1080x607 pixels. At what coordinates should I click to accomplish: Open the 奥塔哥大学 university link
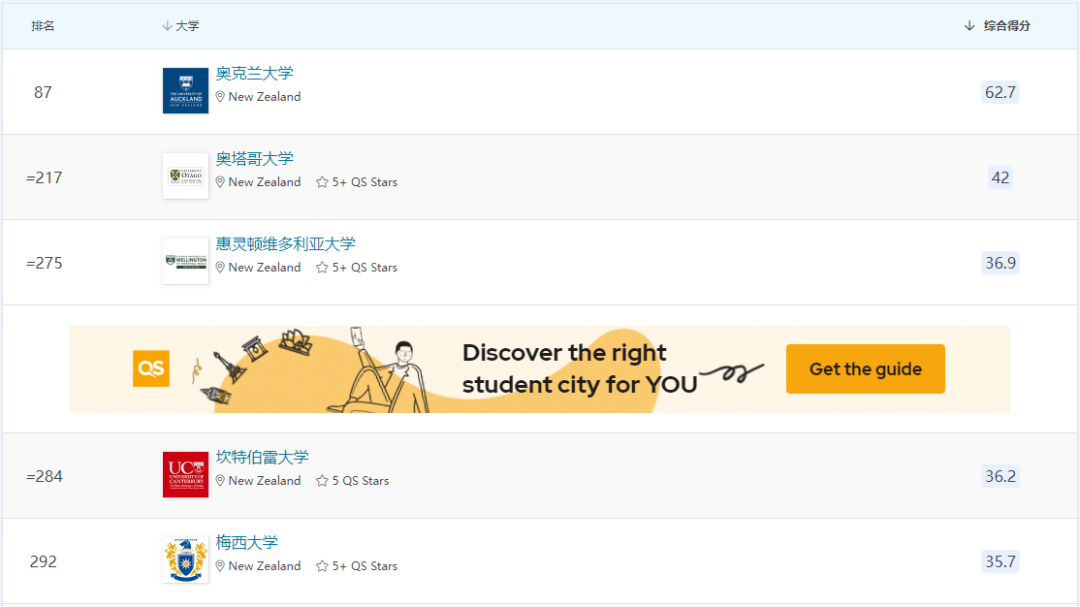coord(254,159)
